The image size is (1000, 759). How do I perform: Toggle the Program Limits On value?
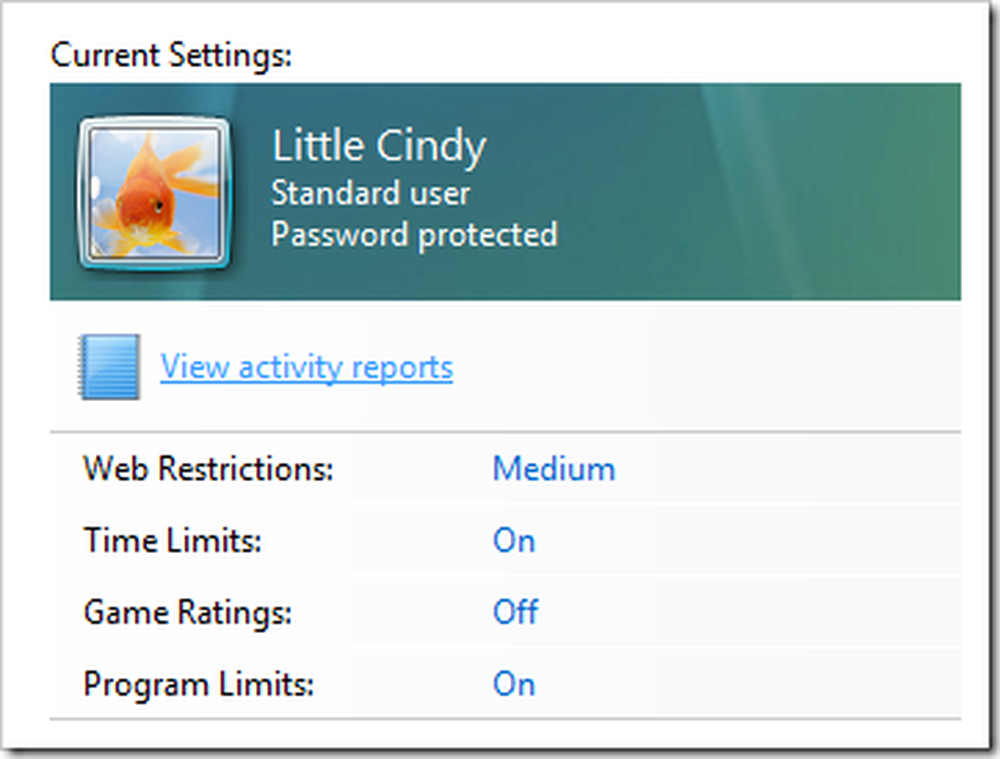(514, 684)
